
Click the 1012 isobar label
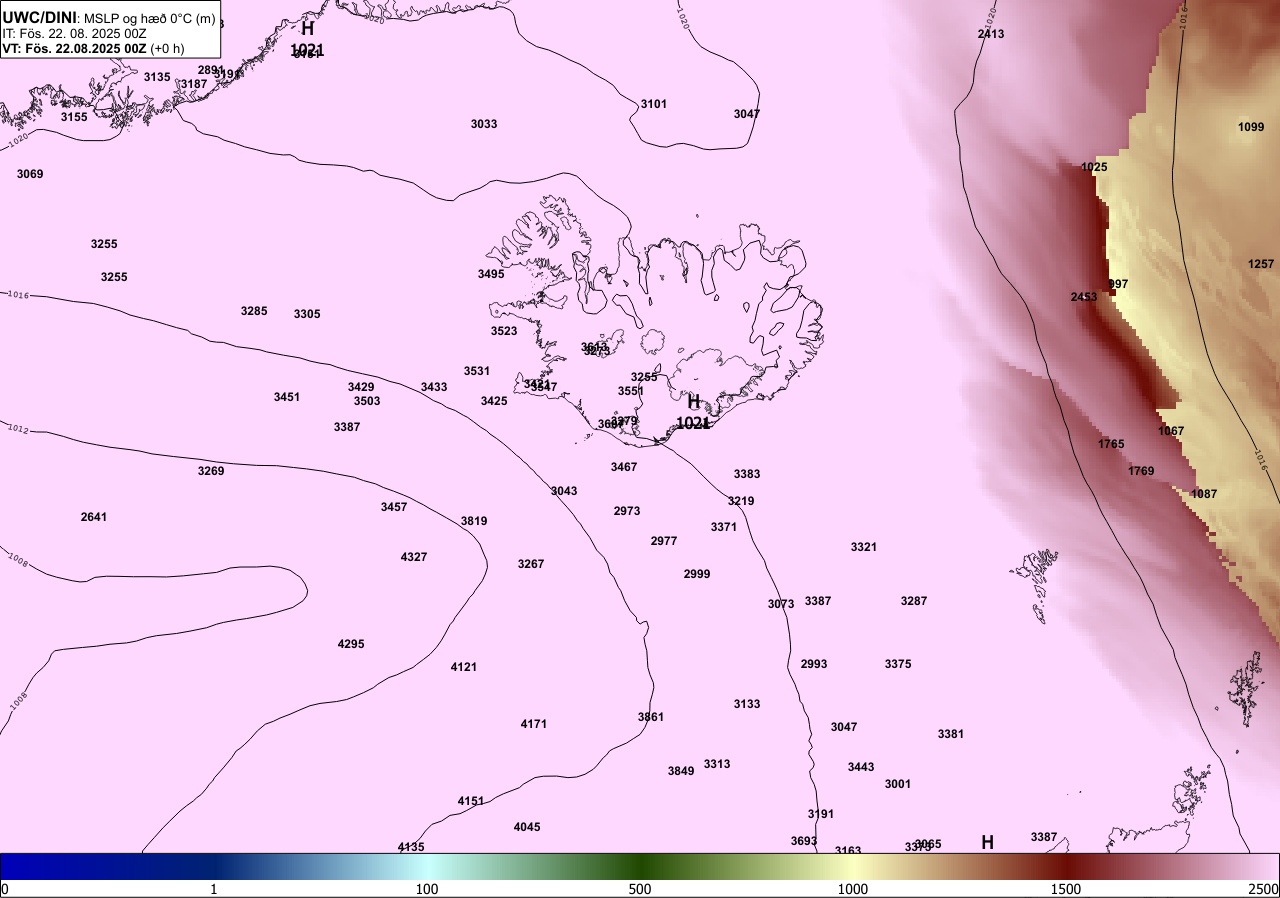coord(18,430)
